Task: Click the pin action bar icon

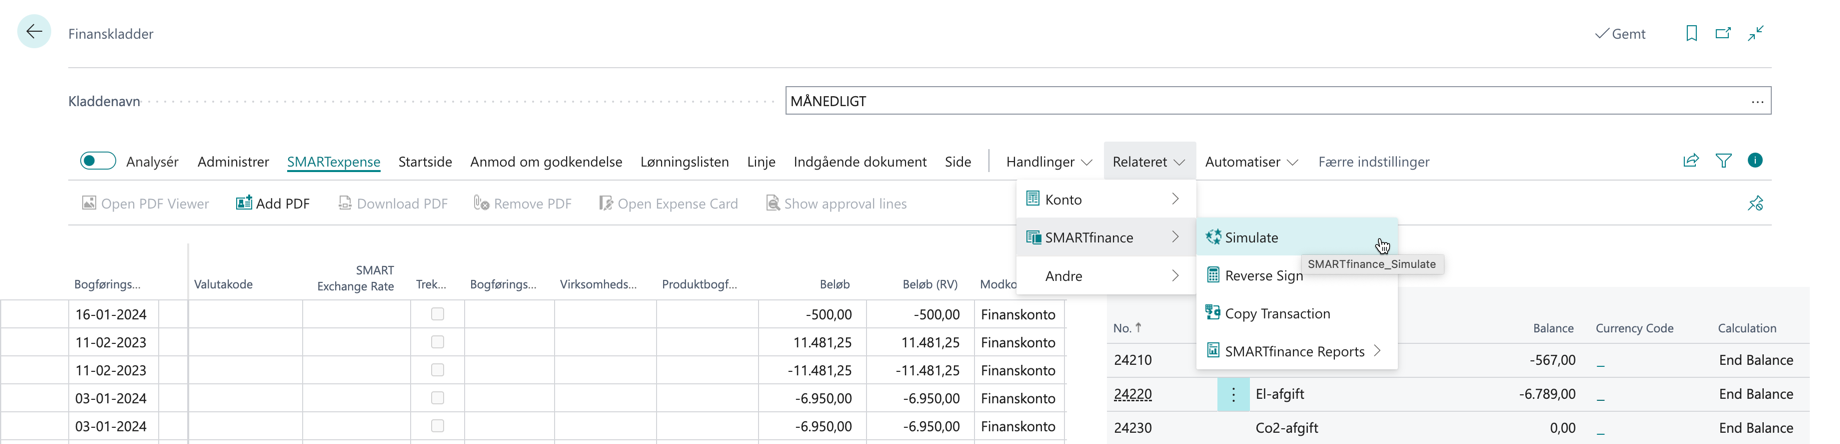Action: (1755, 204)
